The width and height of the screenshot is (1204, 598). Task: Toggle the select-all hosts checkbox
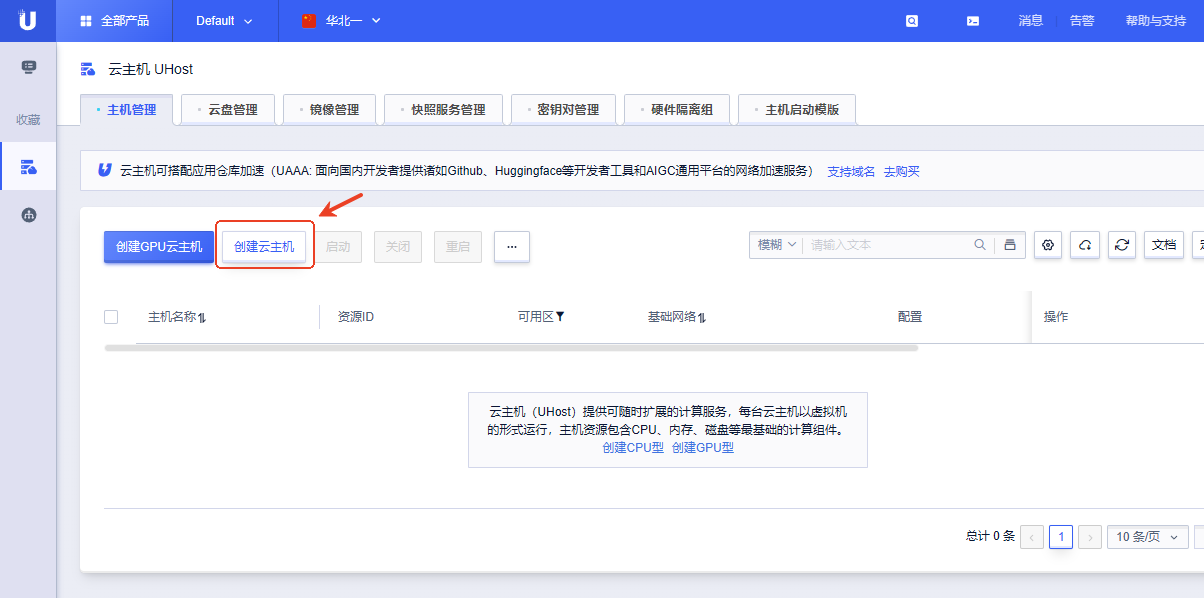pyautogui.click(x=111, y=317)
